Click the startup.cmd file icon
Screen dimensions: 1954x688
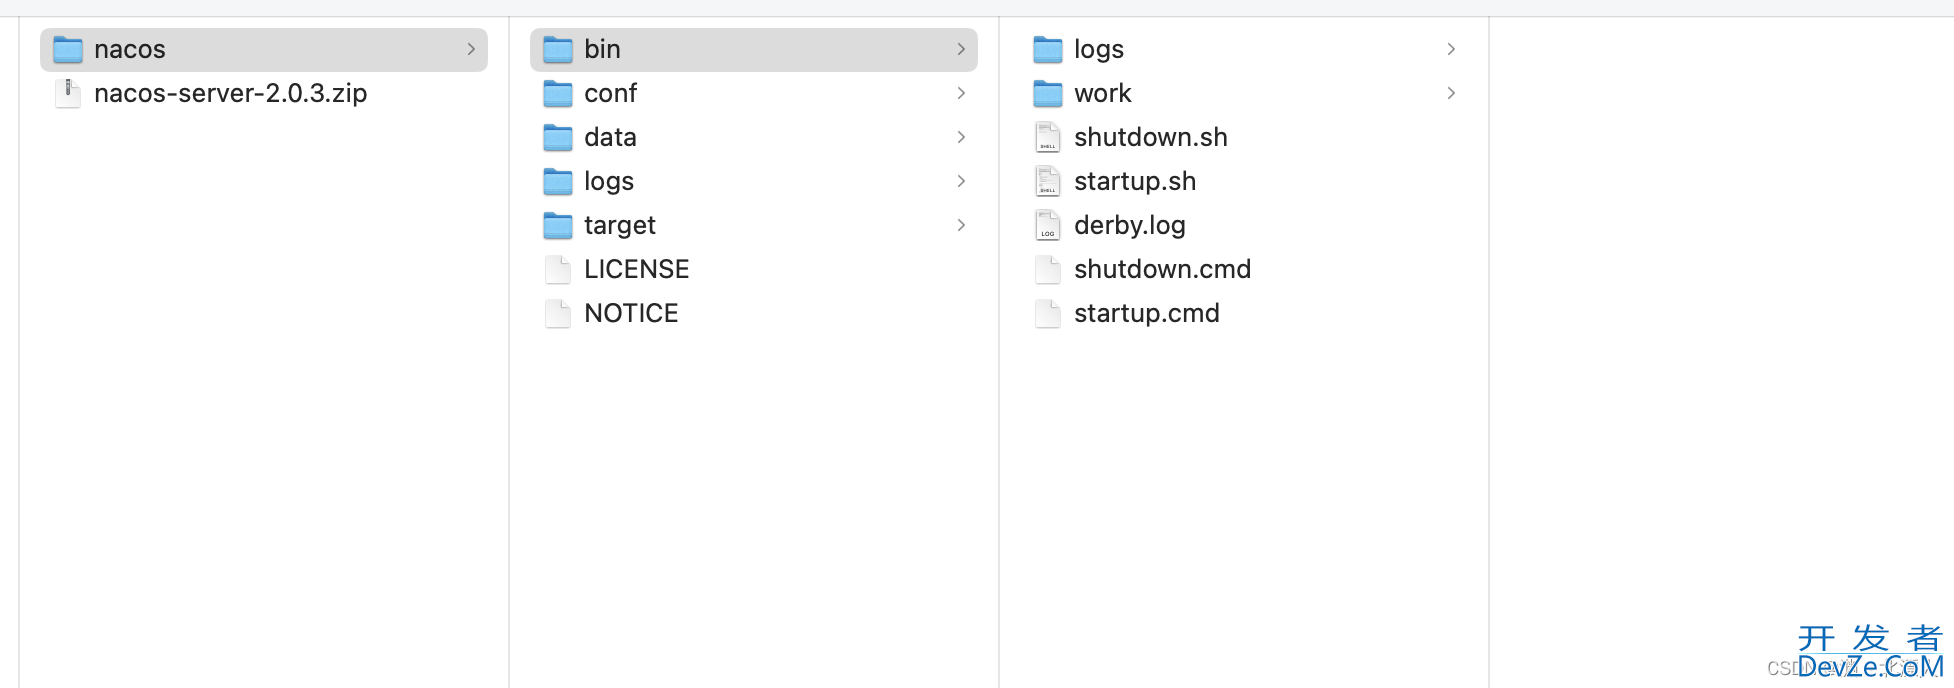pyautogui.click(x=1047, y=313)
